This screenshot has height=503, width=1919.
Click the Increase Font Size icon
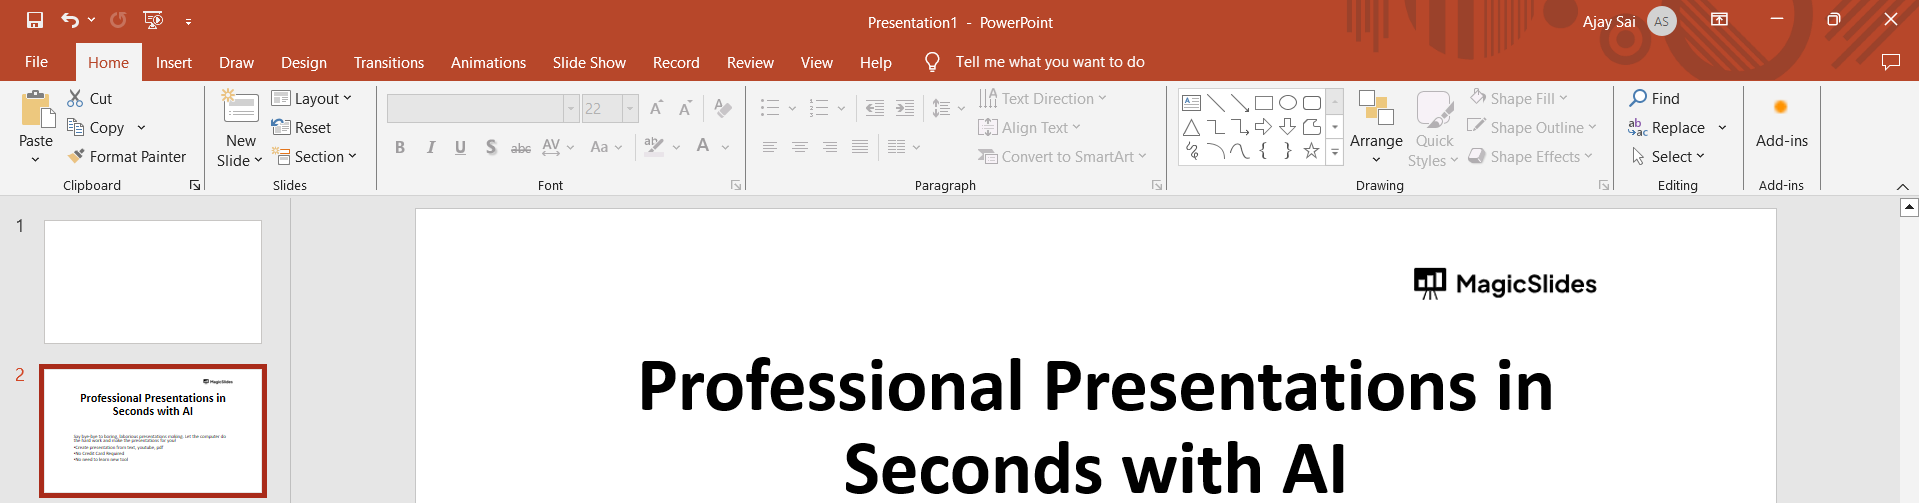pyautogui.click(x=656, y=108)
